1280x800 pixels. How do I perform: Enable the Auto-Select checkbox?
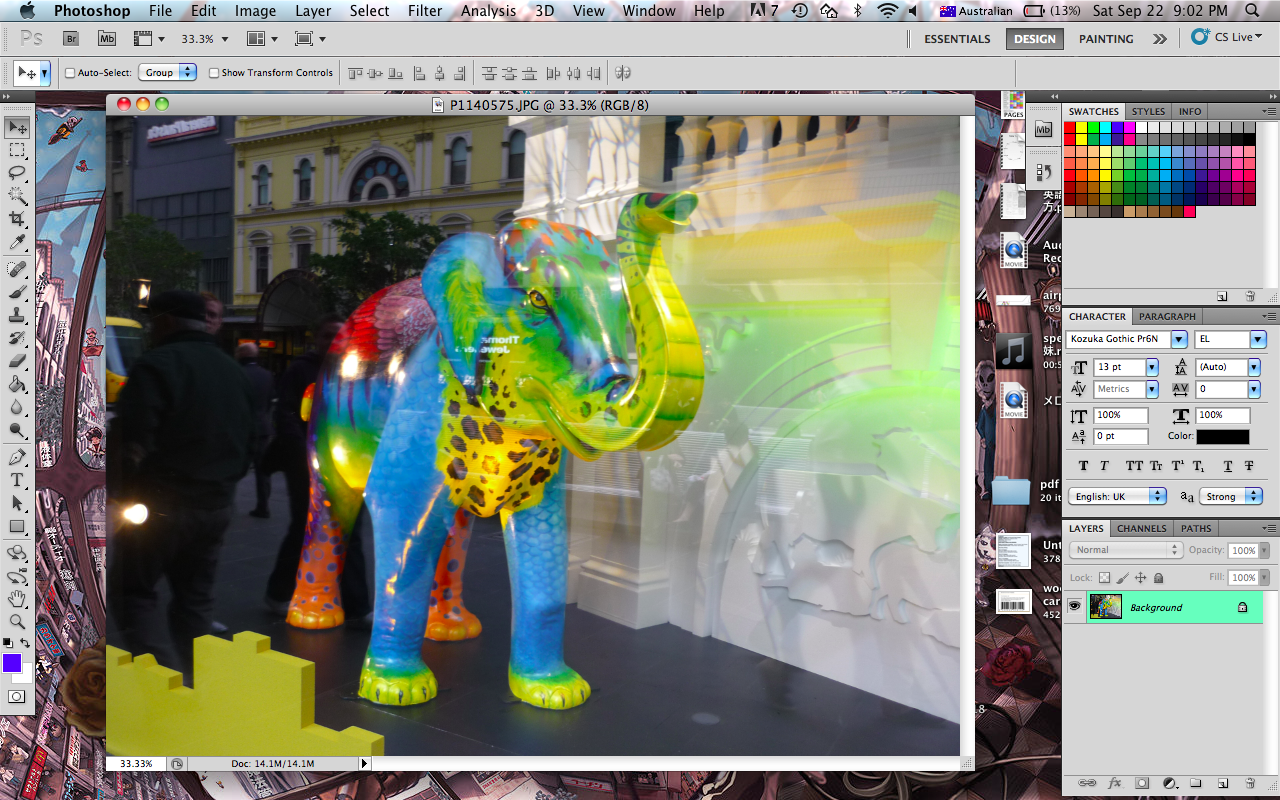[70, 73]
